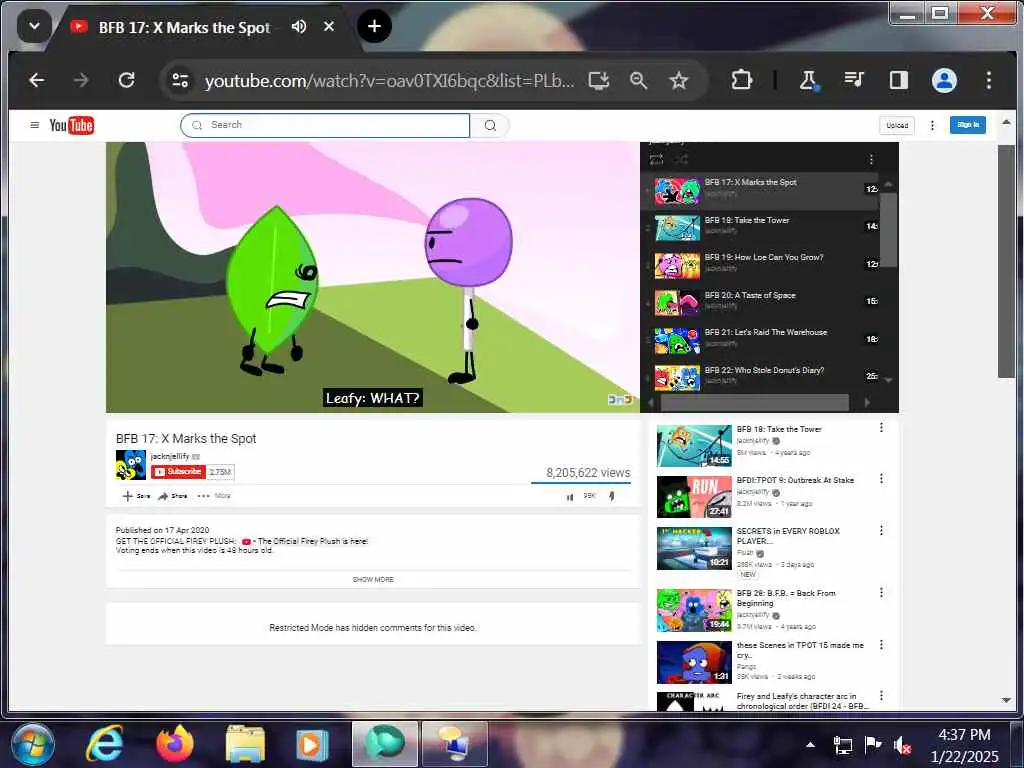
Task: Open options for Firey and Leafy's video
Action: (881, 696)
